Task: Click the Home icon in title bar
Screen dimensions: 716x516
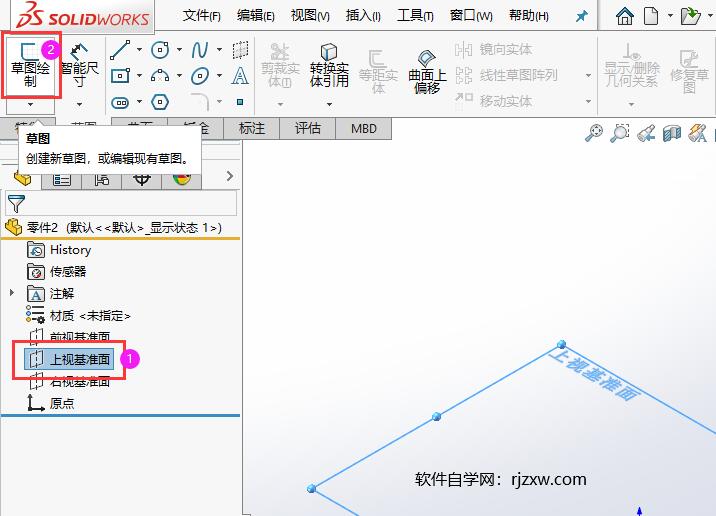Action: tap(624, 16)
